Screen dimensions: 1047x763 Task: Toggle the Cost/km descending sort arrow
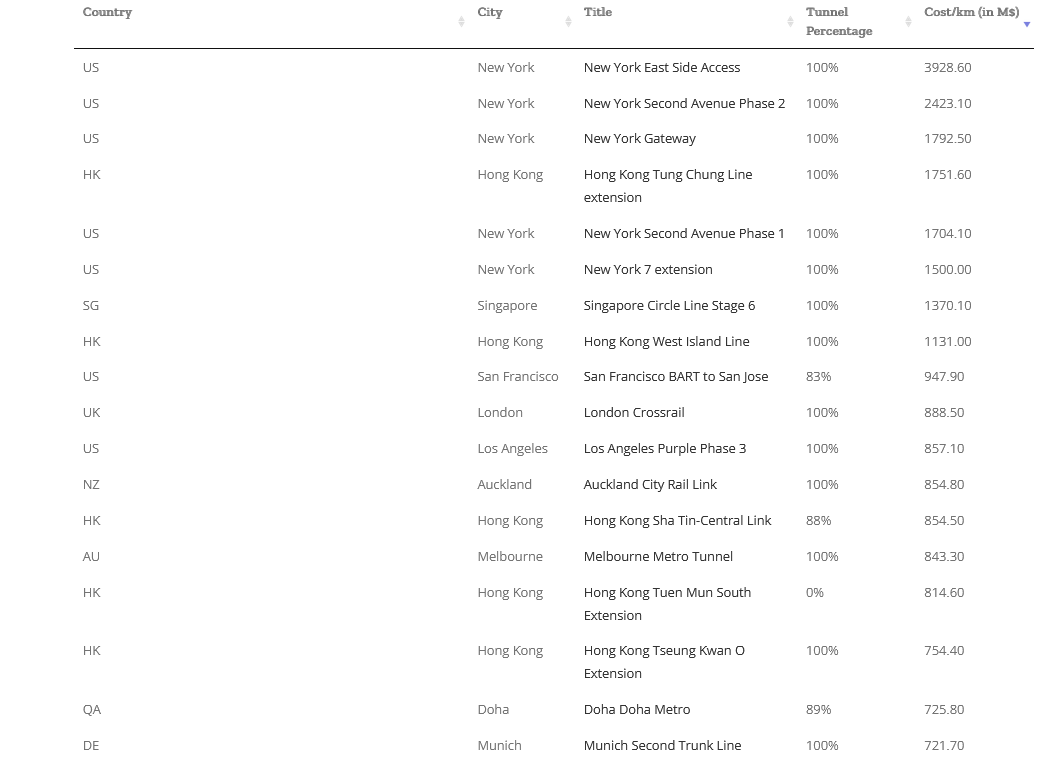pos(1027,24)
